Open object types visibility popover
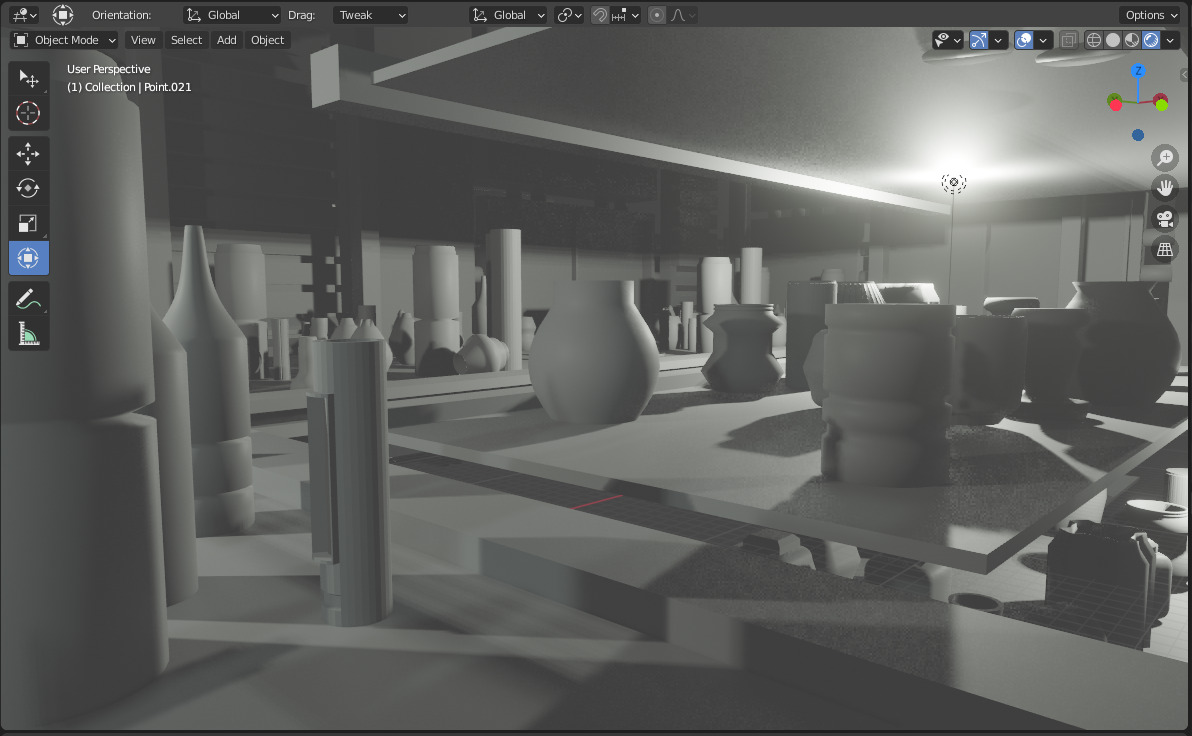1192x736 pixels. [x=948, y=40]
